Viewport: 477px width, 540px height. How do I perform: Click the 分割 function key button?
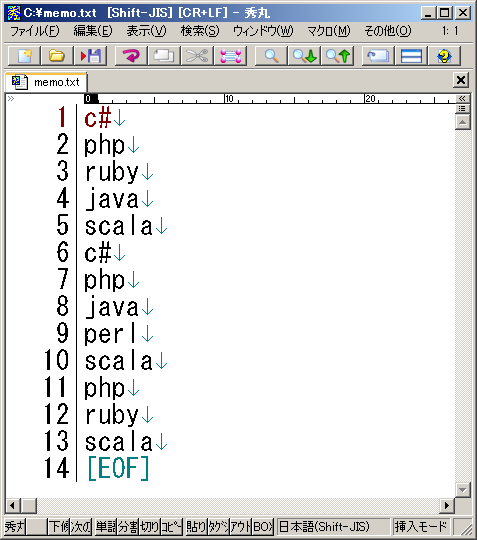tap(128, 527)
